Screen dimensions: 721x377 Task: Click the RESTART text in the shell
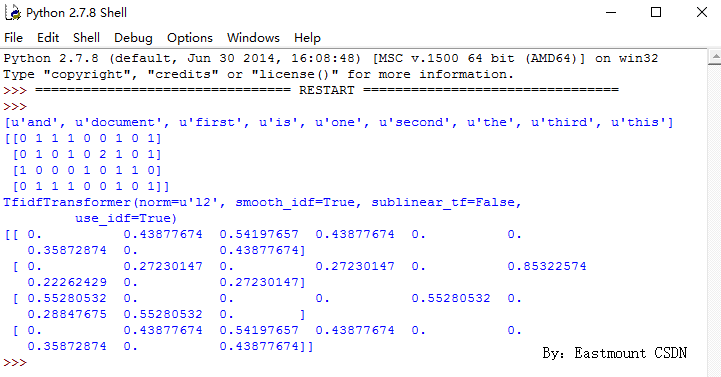(x=326, y=90)
